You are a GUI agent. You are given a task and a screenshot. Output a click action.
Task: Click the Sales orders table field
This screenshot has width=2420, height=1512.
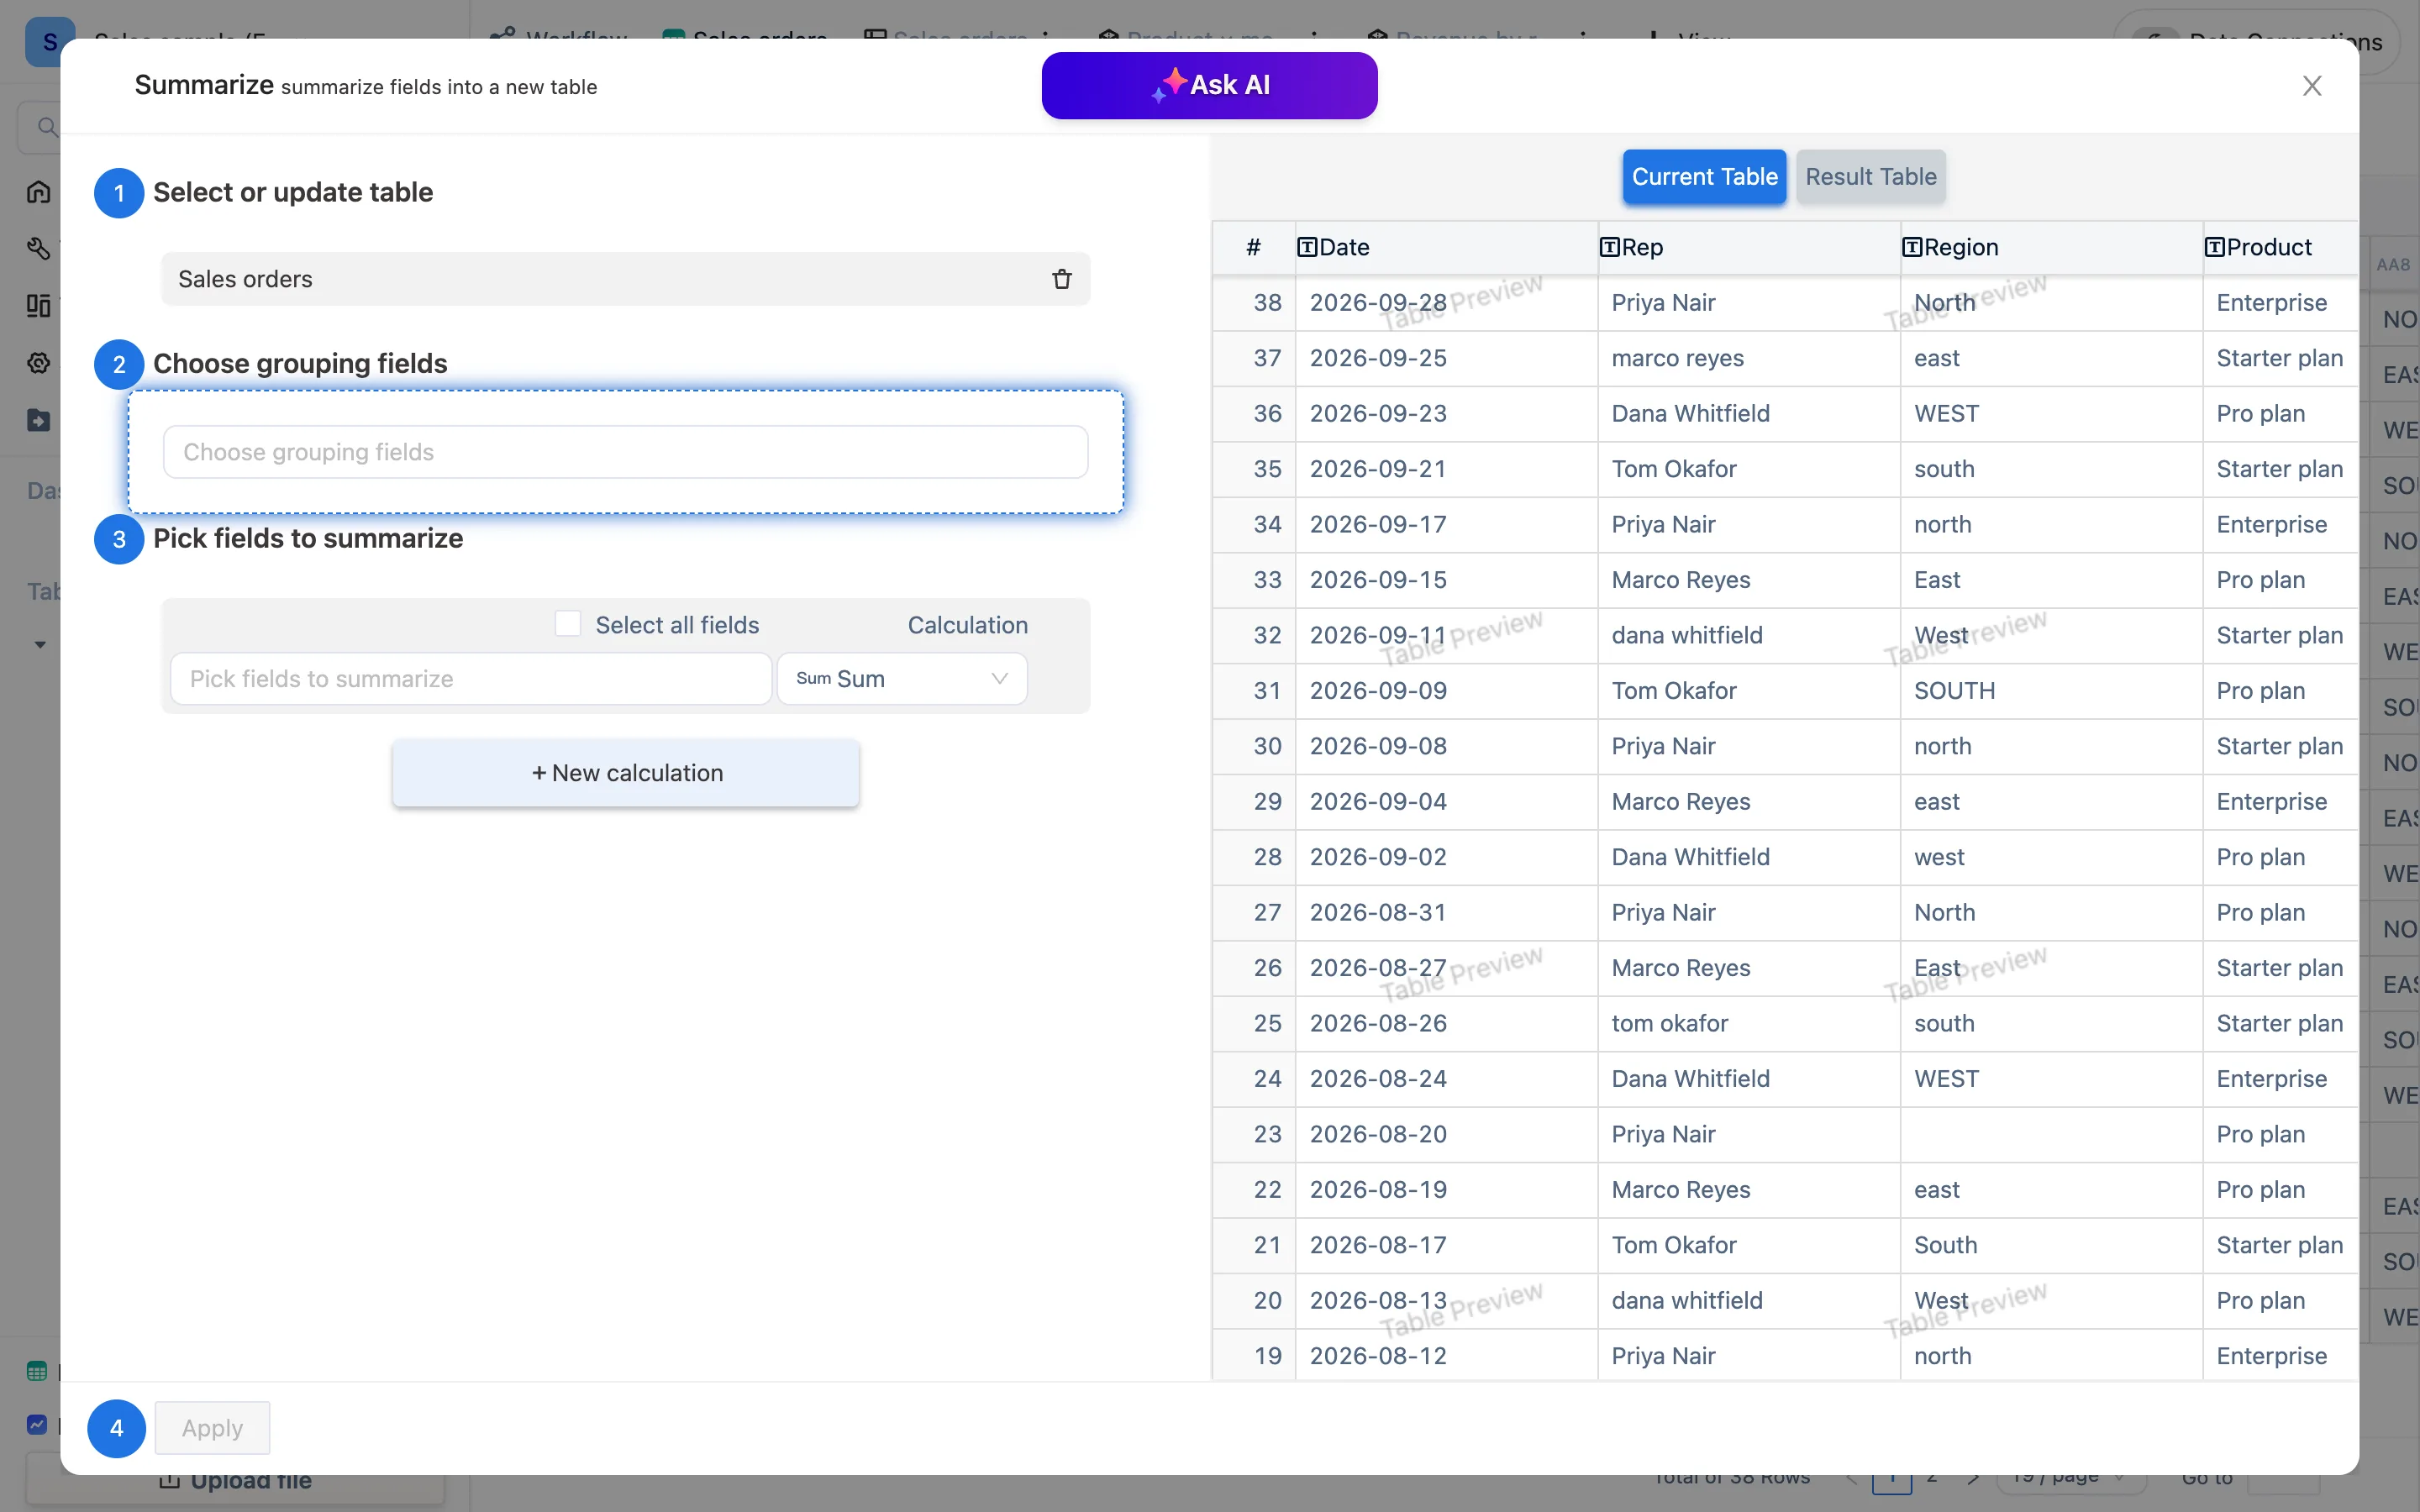625,279
